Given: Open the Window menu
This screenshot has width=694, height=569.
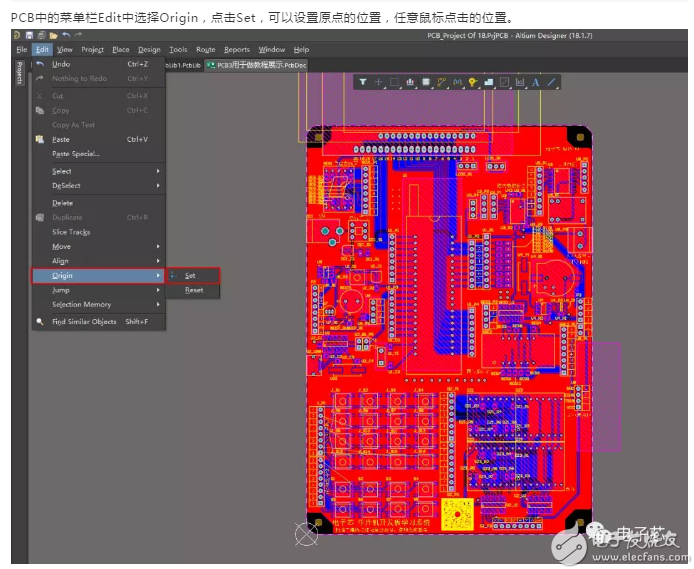Looking at the screenshot, I should pos(272,50).
